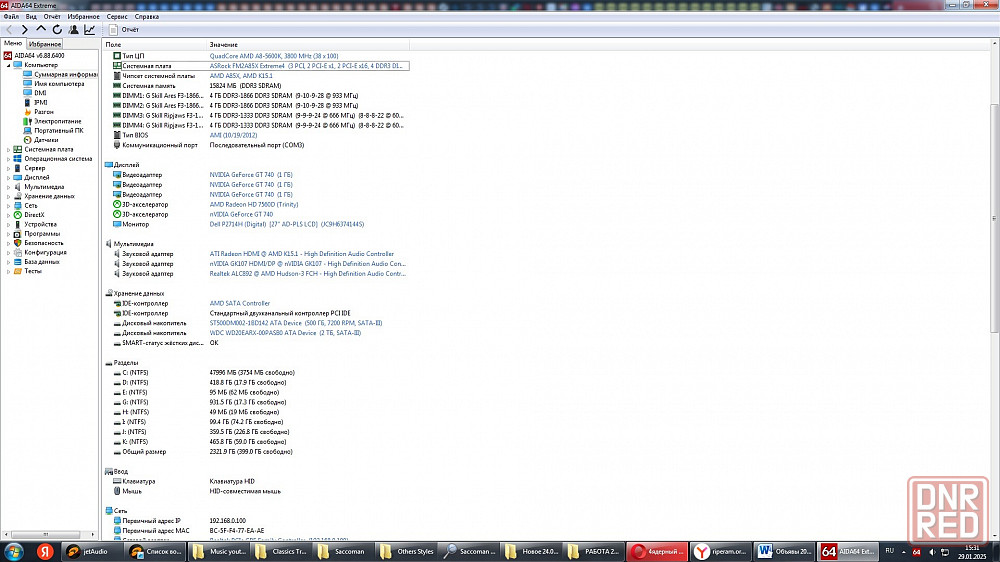
Task: Select Имя компьютера in the tree
Action: [59, 84]
